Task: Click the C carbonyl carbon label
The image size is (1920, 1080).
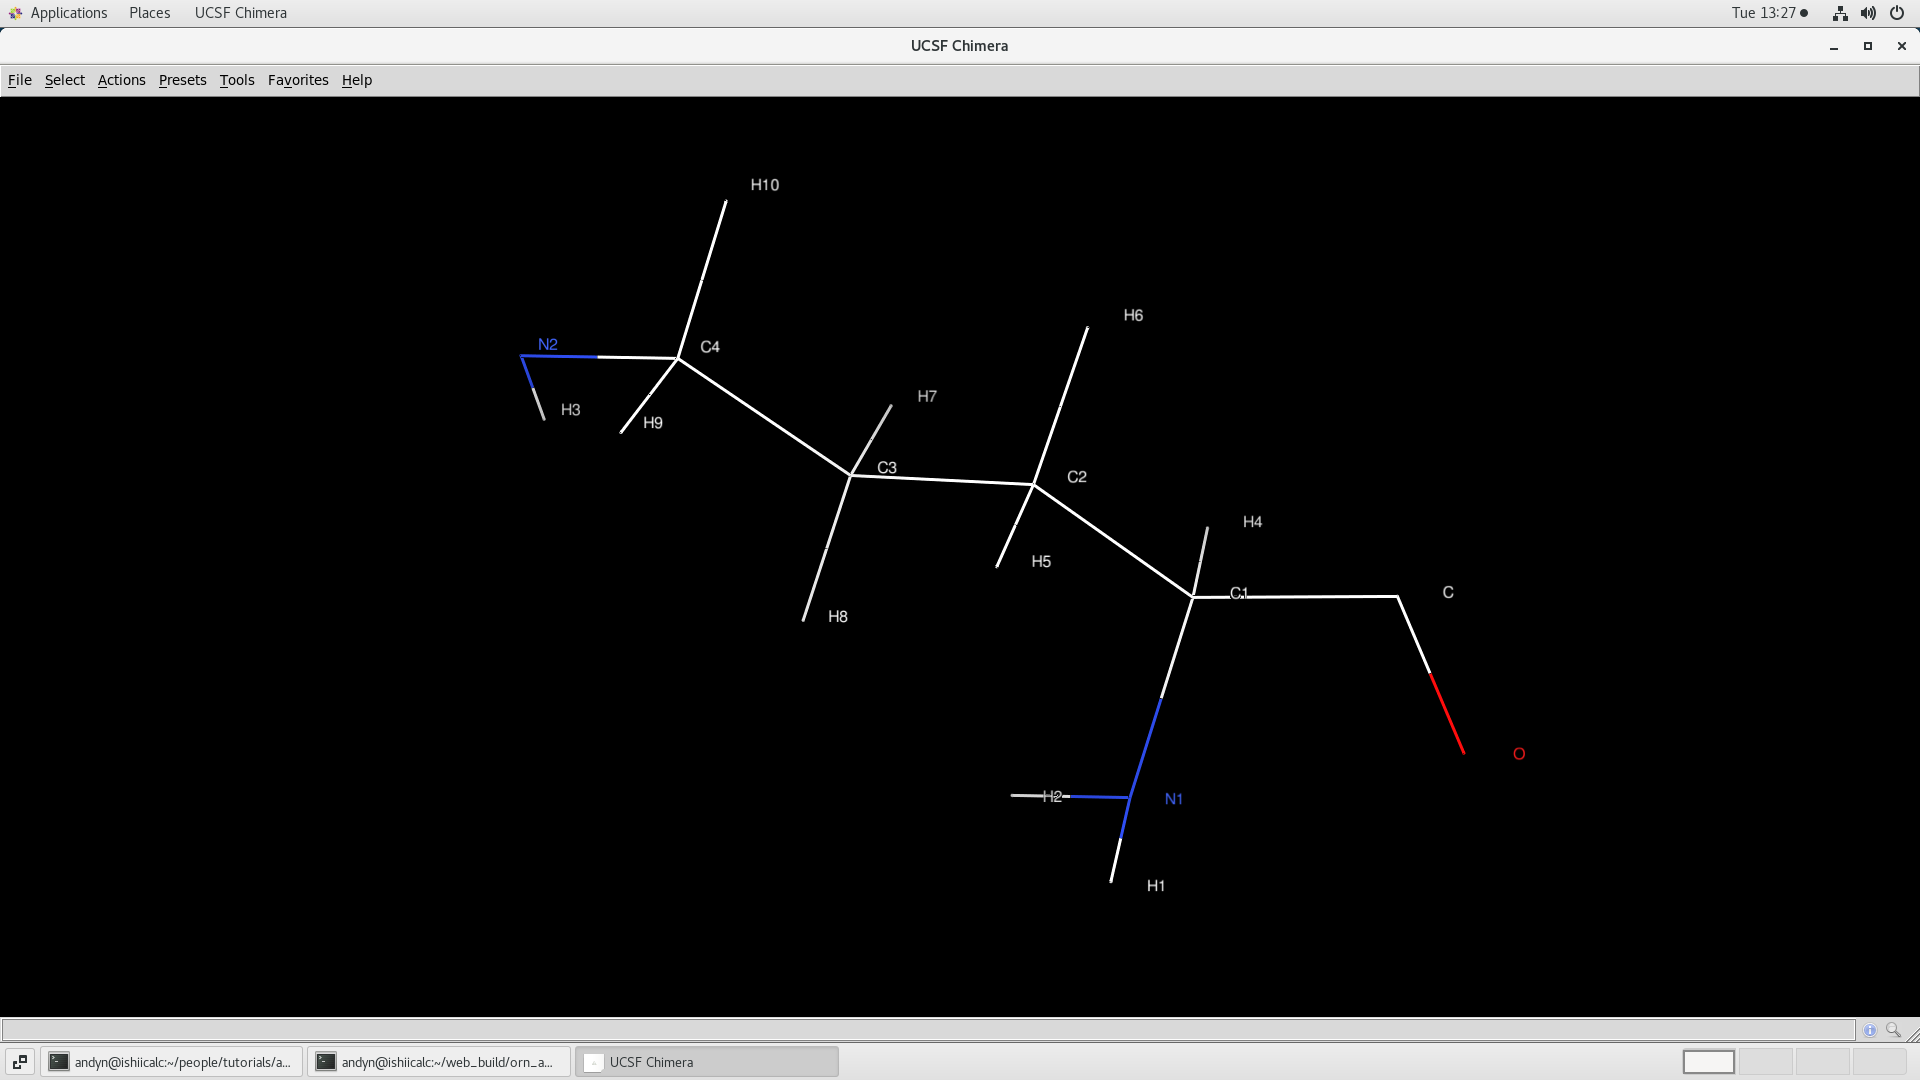Action: [1448, 593]
